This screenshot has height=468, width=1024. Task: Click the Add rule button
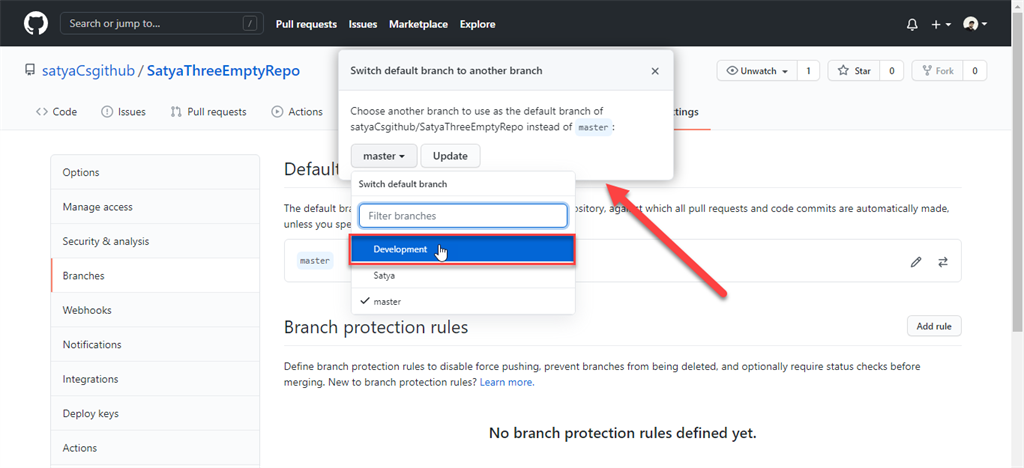(x=934, y=326)
